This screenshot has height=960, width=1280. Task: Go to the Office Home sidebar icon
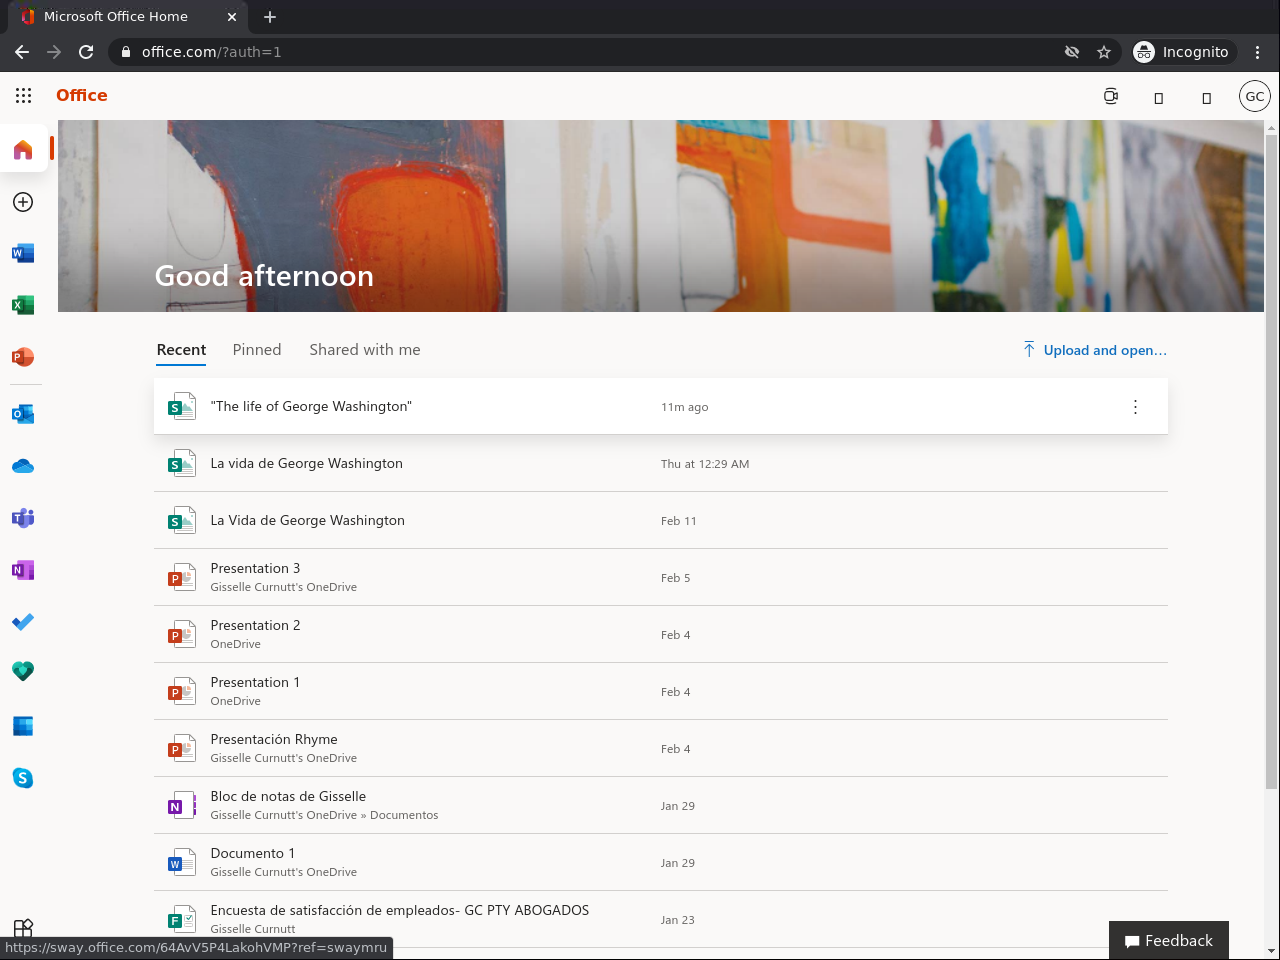(x=23, y=150)
